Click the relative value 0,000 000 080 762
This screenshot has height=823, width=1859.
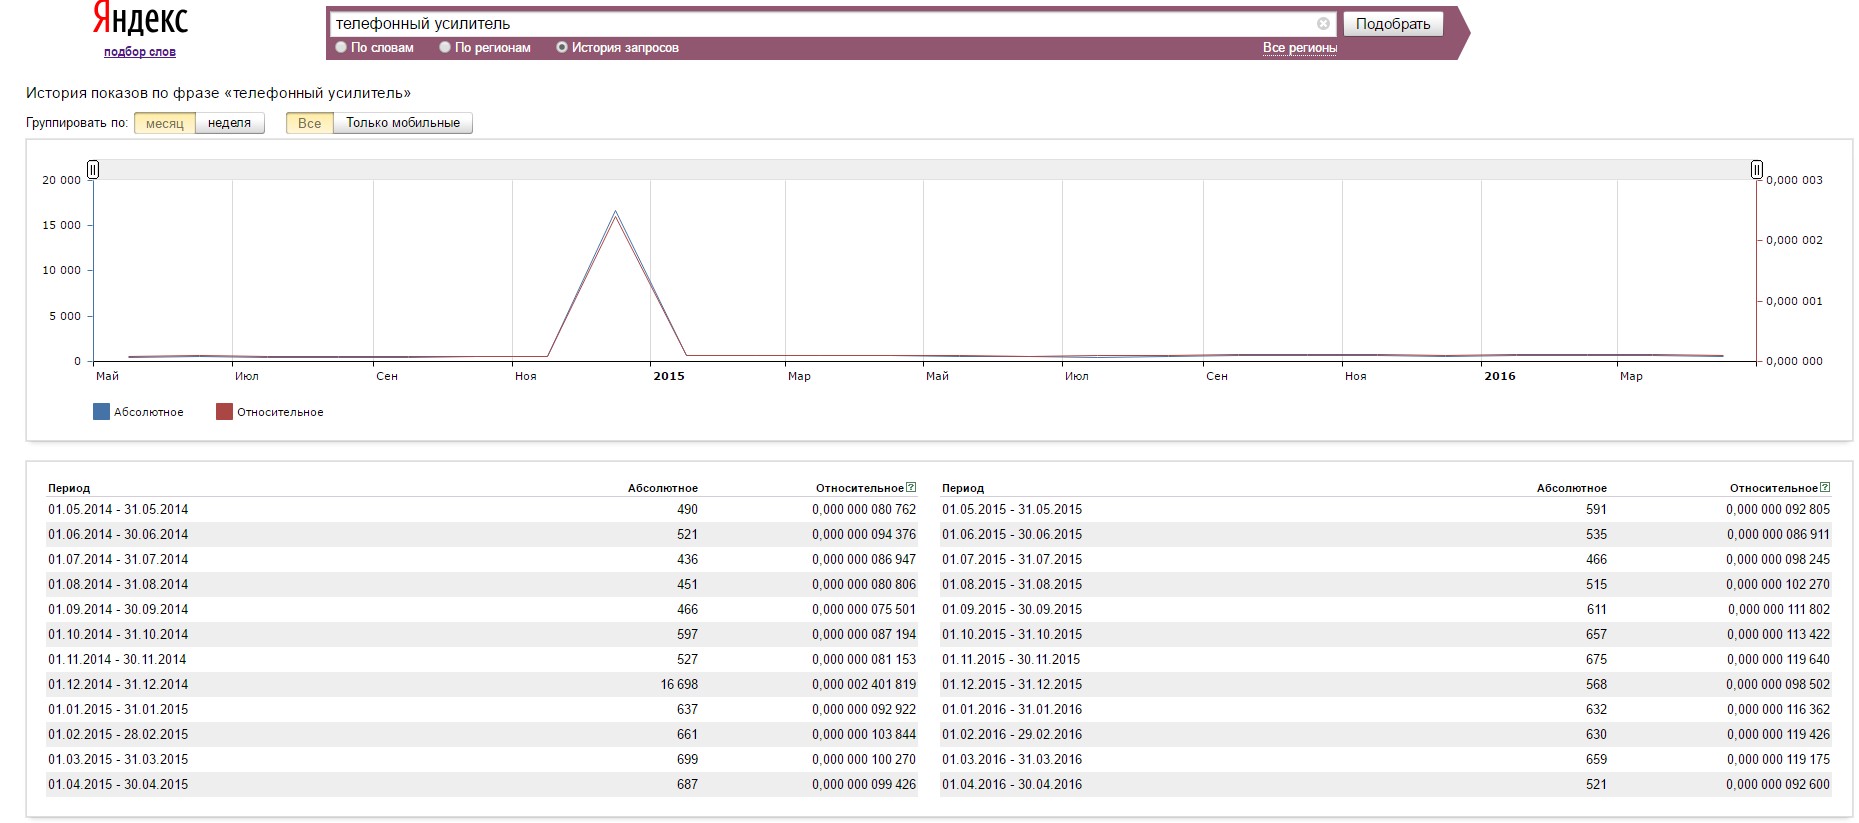[864, 509]
